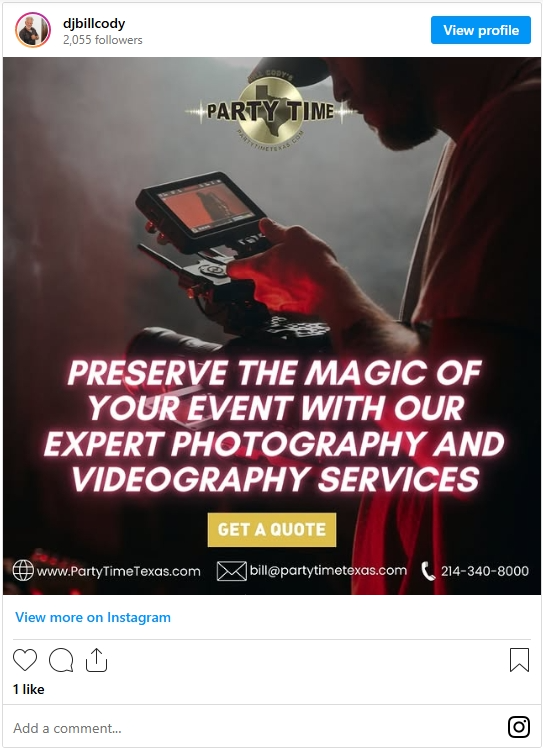Open comments via the speech bubble icon
The height and width of the screenshot is (750, 543).
61,660
